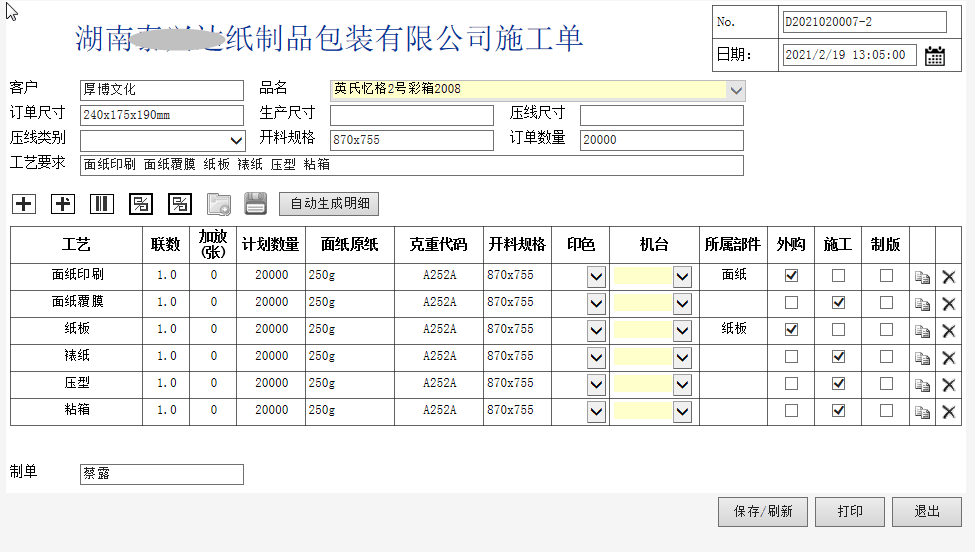The image size is (975, 552).
Task: Uncheck 施工 for the 面纸覆膜 row
Action: point(839,302)
